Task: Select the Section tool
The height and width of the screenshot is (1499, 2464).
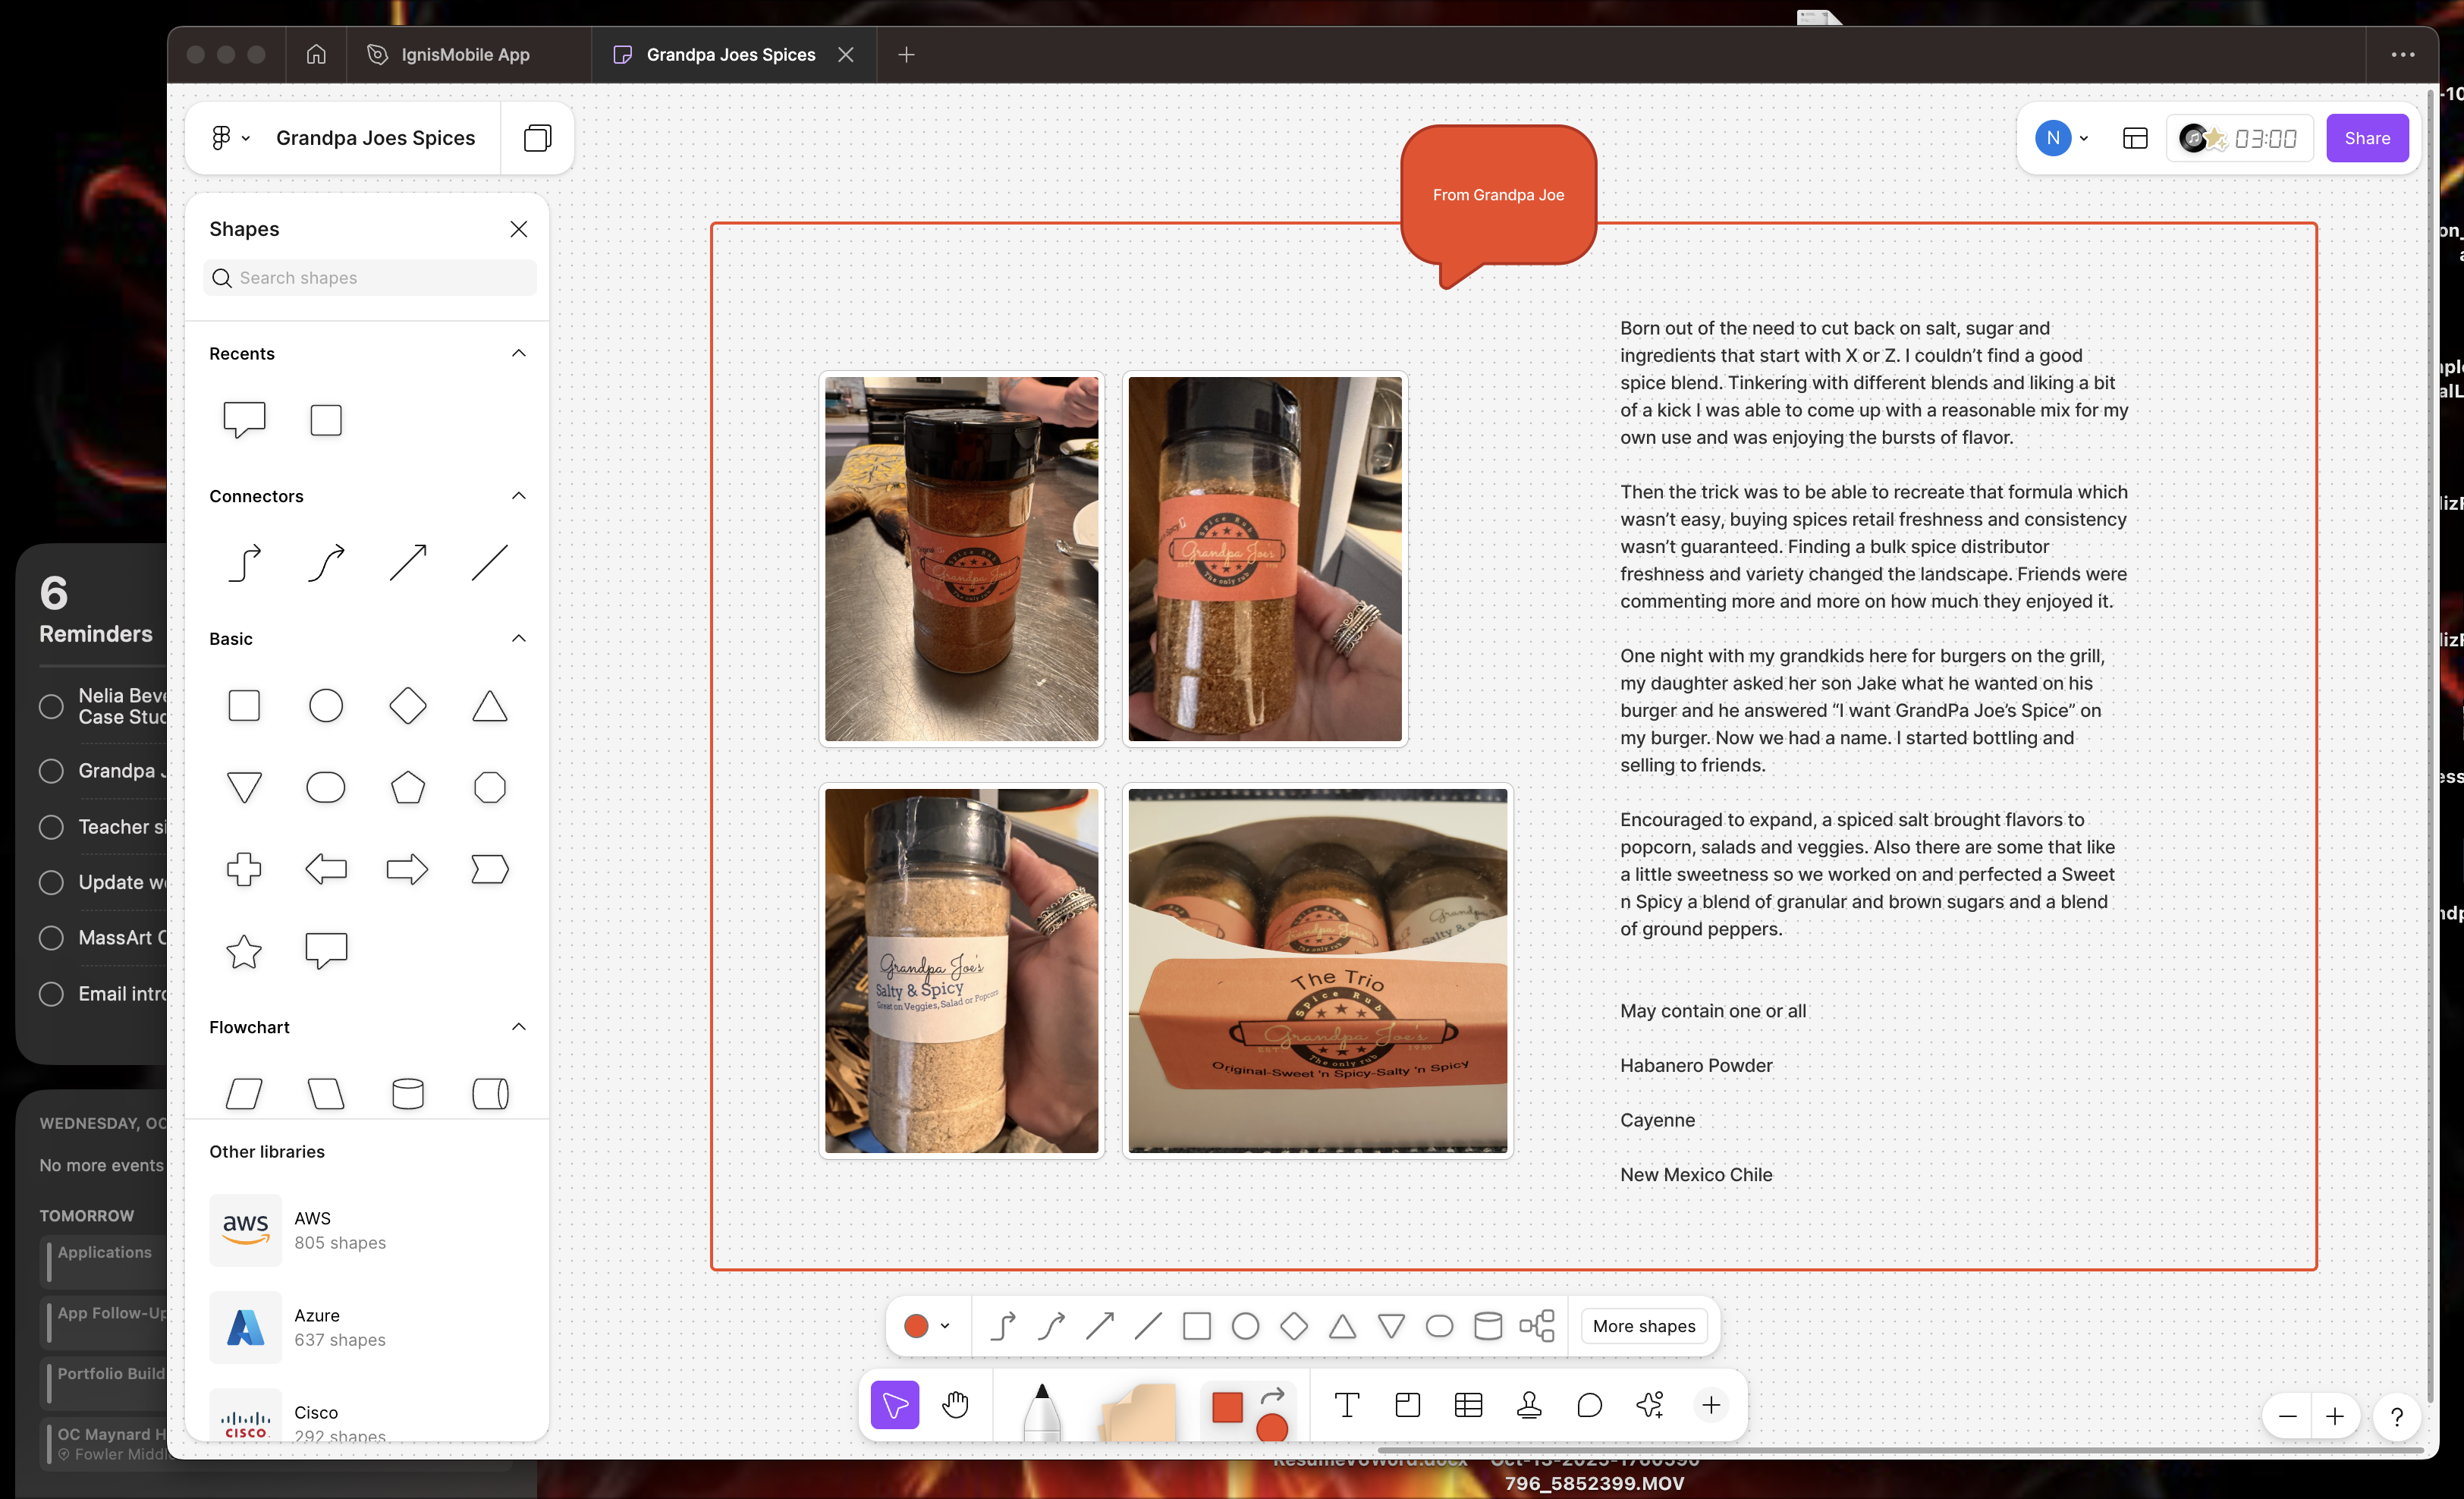Action: [1408, 1405]
